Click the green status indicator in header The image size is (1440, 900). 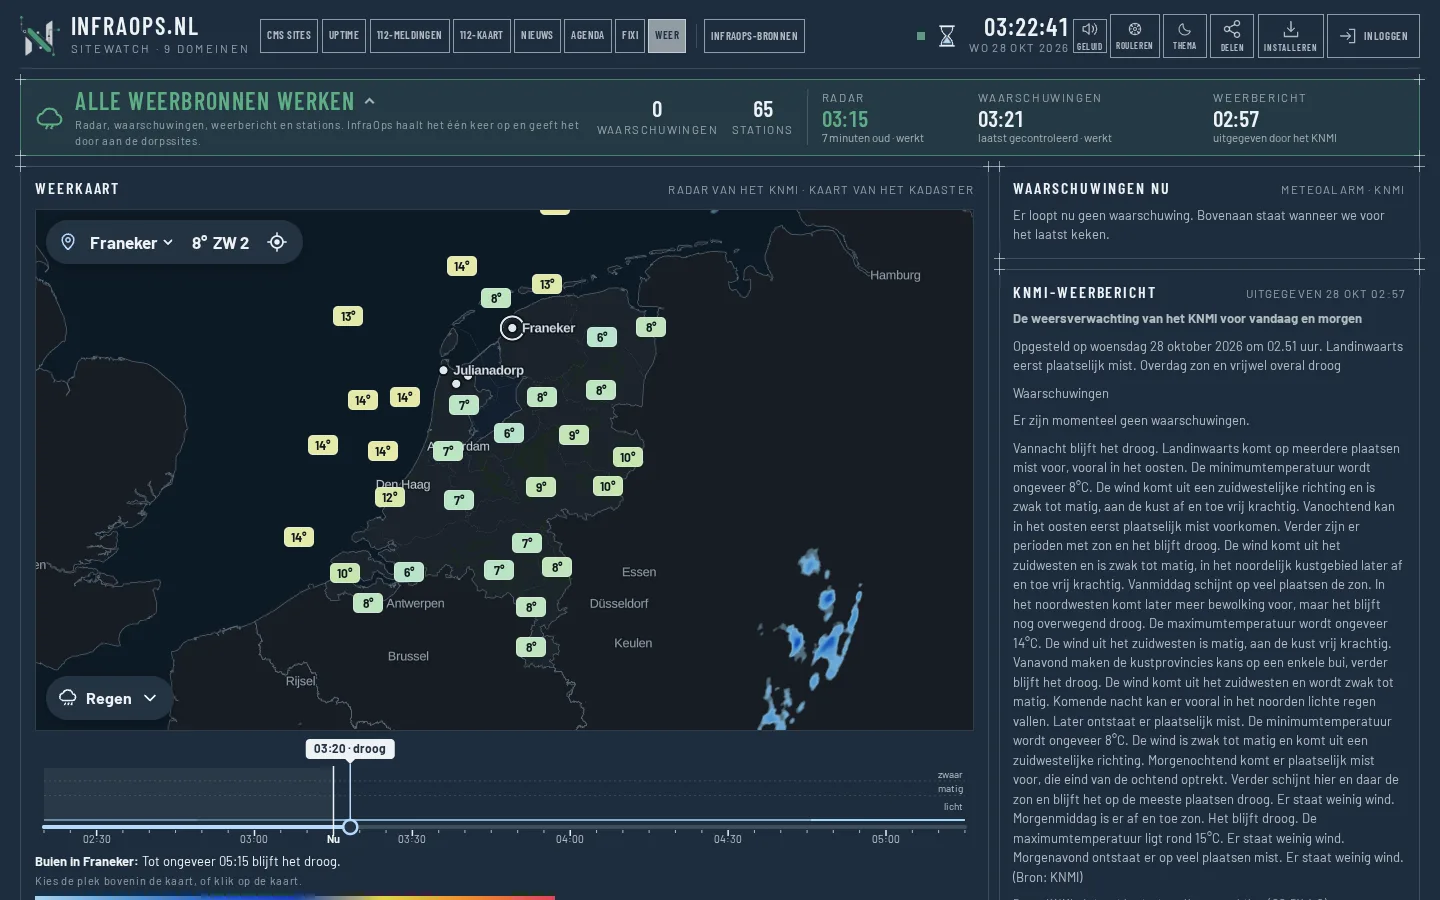[x=921, y=36]
